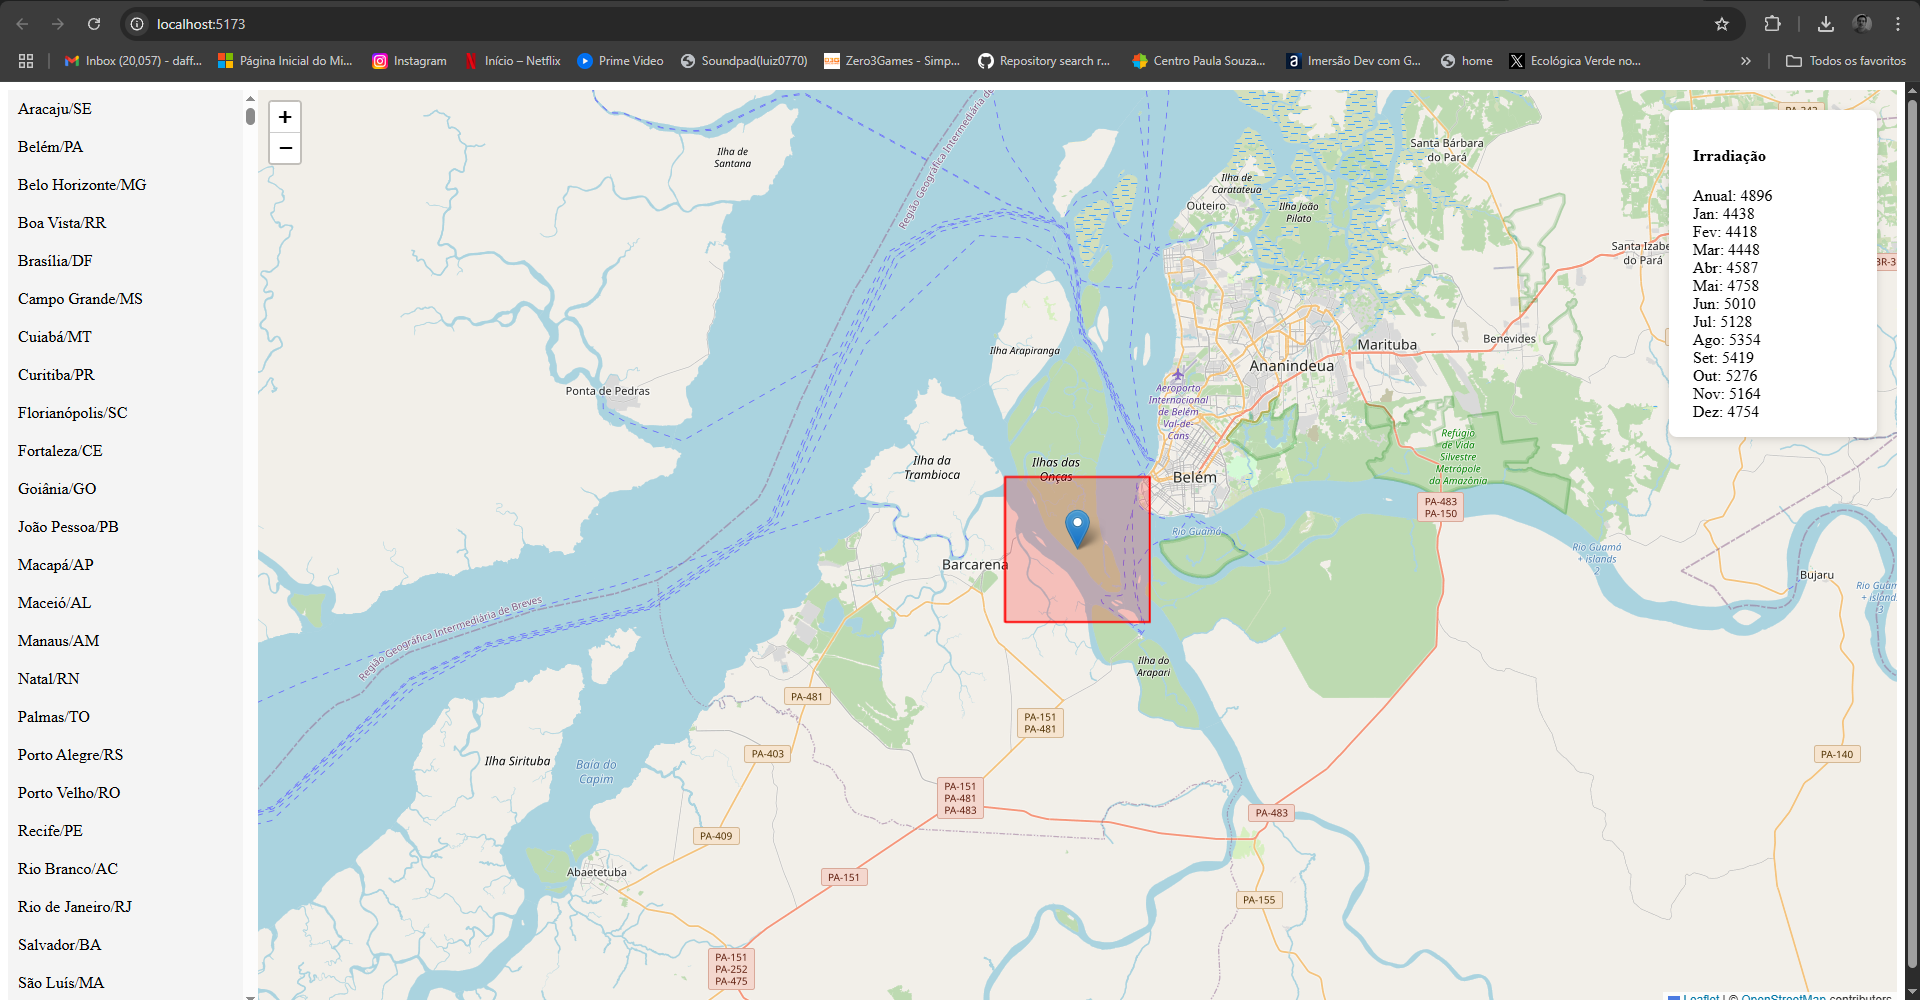Pick Rio de Janeiro/RJ city entry
The image size is (1920, 1000).
125,907
